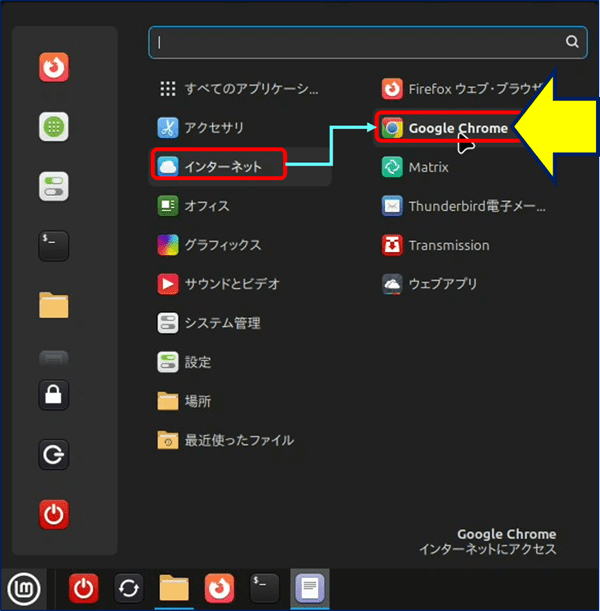Image resolution: width=600 pixels, height=611 pixels.
Task: Open System Settings toggle icon in sidebar
Action: [54, 186]
